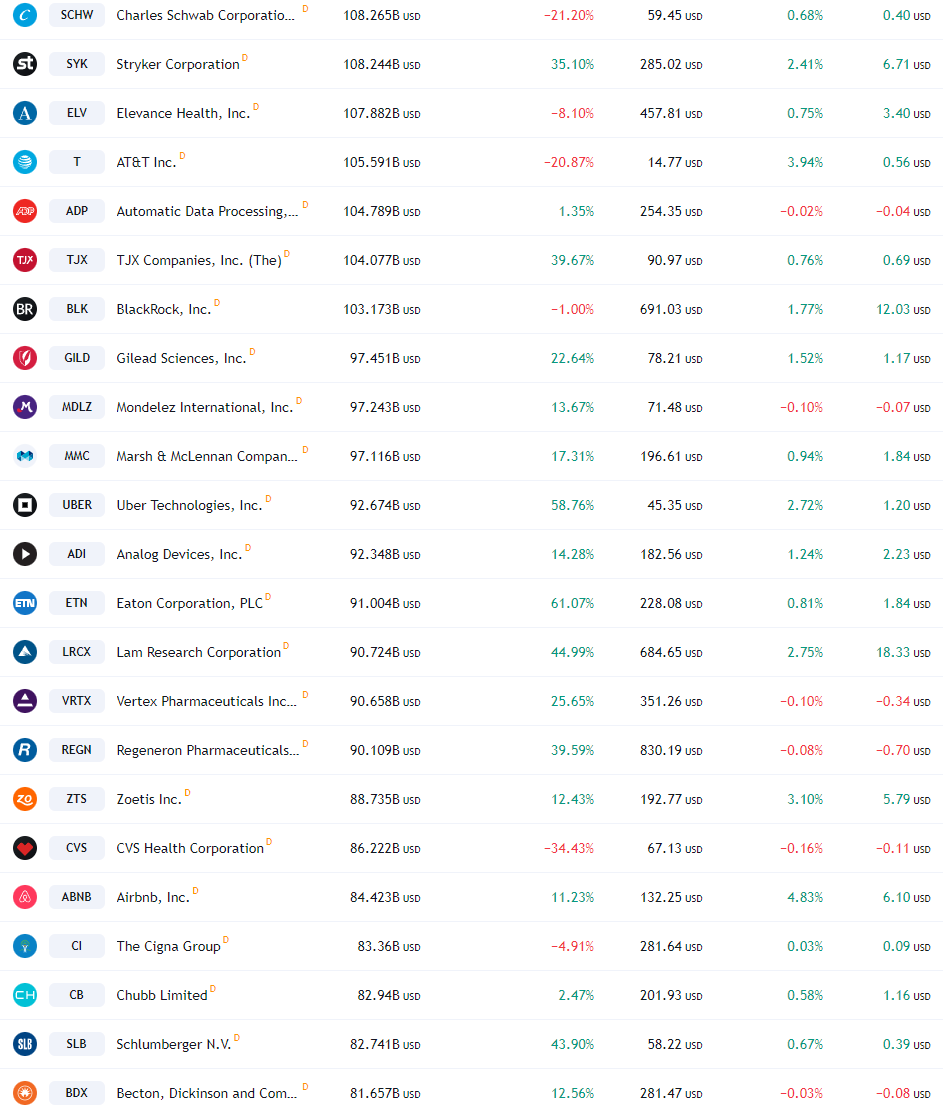Viewport: 943px width, 1106px height.
Task: Open the Zoetis Inc. company link
Action: (149, 799)
